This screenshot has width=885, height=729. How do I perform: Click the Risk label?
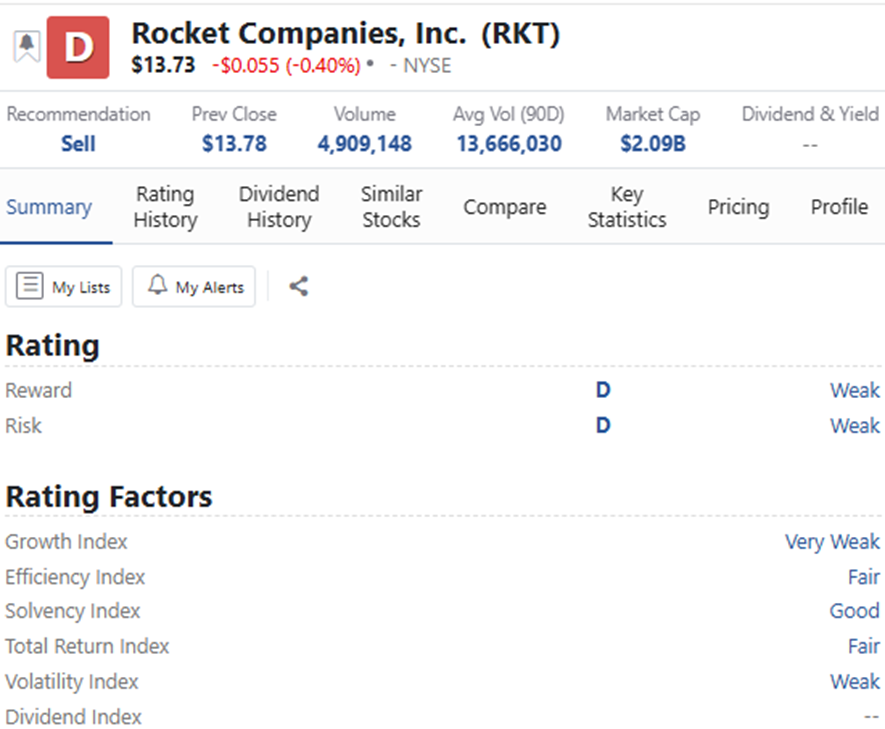pyautogui.click(x=23, y=425)
